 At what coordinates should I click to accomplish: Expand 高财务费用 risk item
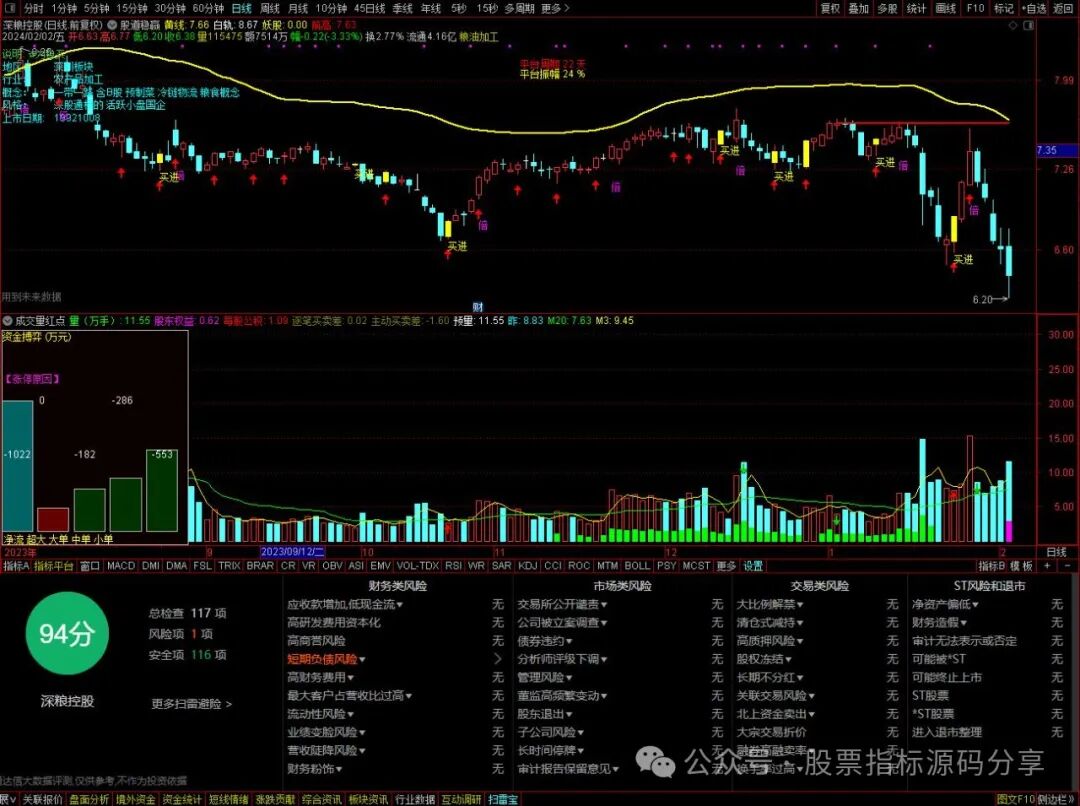point(320,677)
